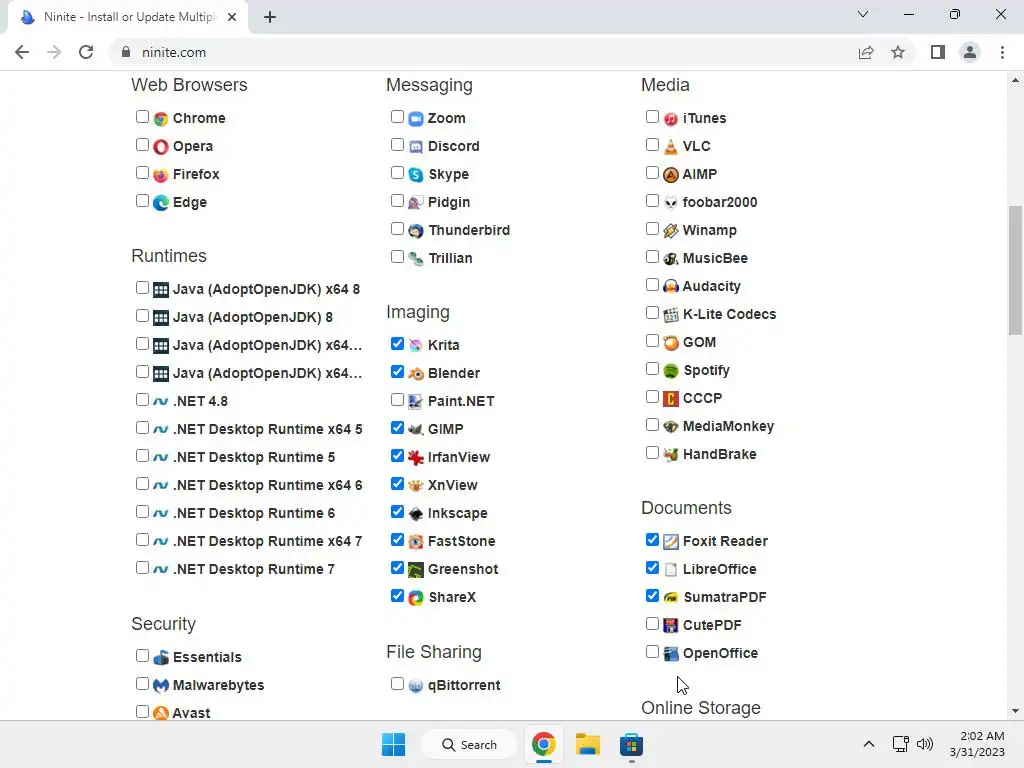Uncheck the XnView checkbox
Viewport: 1024px width, 768px height.
[397, 484]
